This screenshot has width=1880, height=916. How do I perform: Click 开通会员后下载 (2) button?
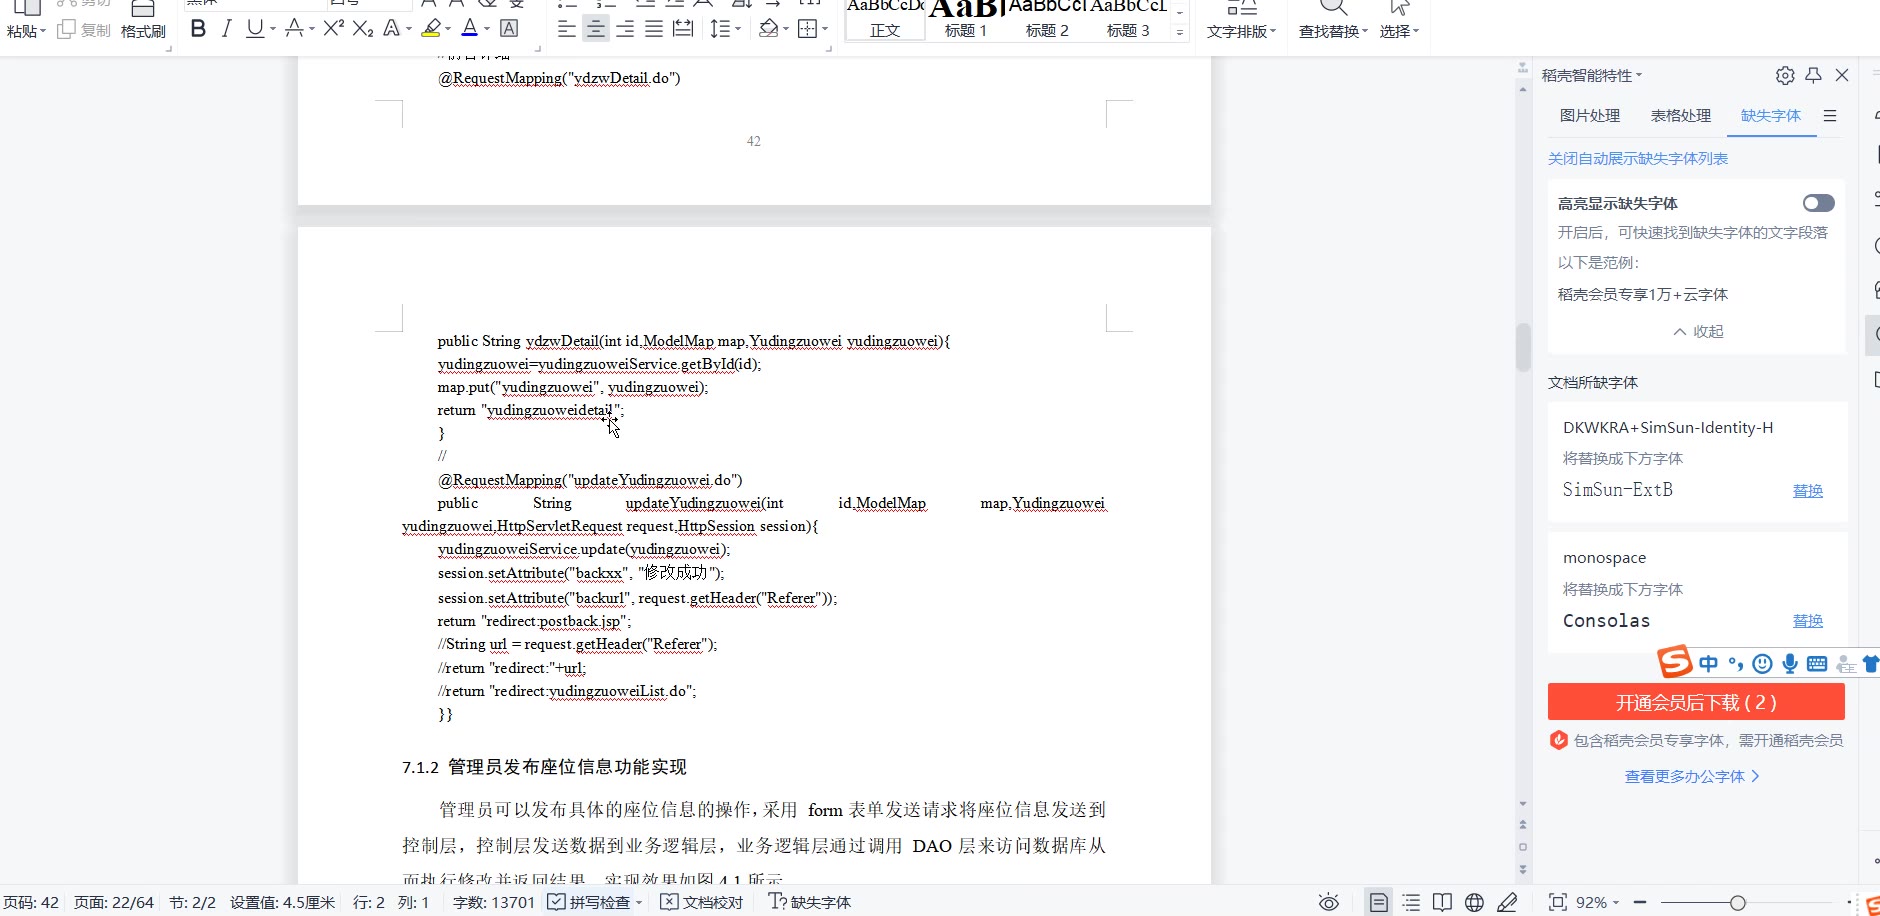[1696, 702]
